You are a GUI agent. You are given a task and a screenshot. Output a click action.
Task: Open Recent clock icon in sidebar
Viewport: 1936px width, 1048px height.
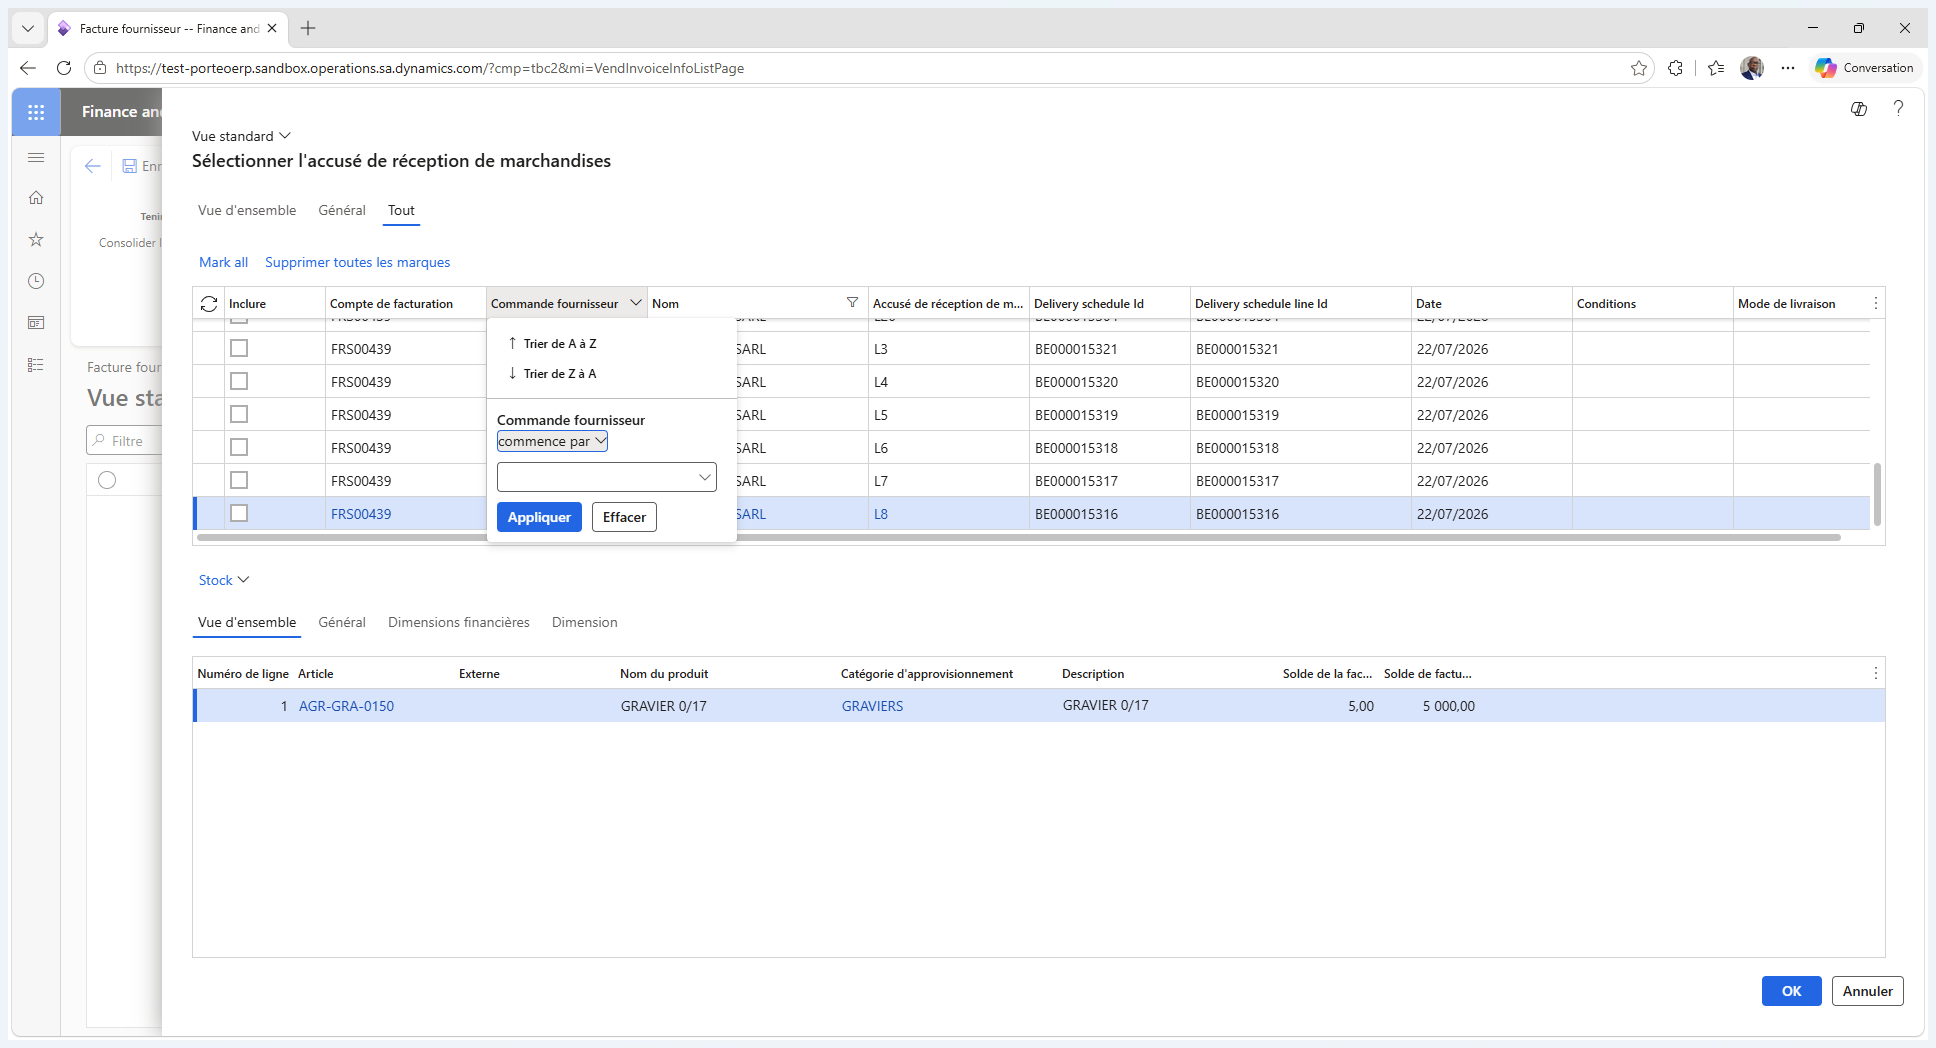[x=36, y=281]
